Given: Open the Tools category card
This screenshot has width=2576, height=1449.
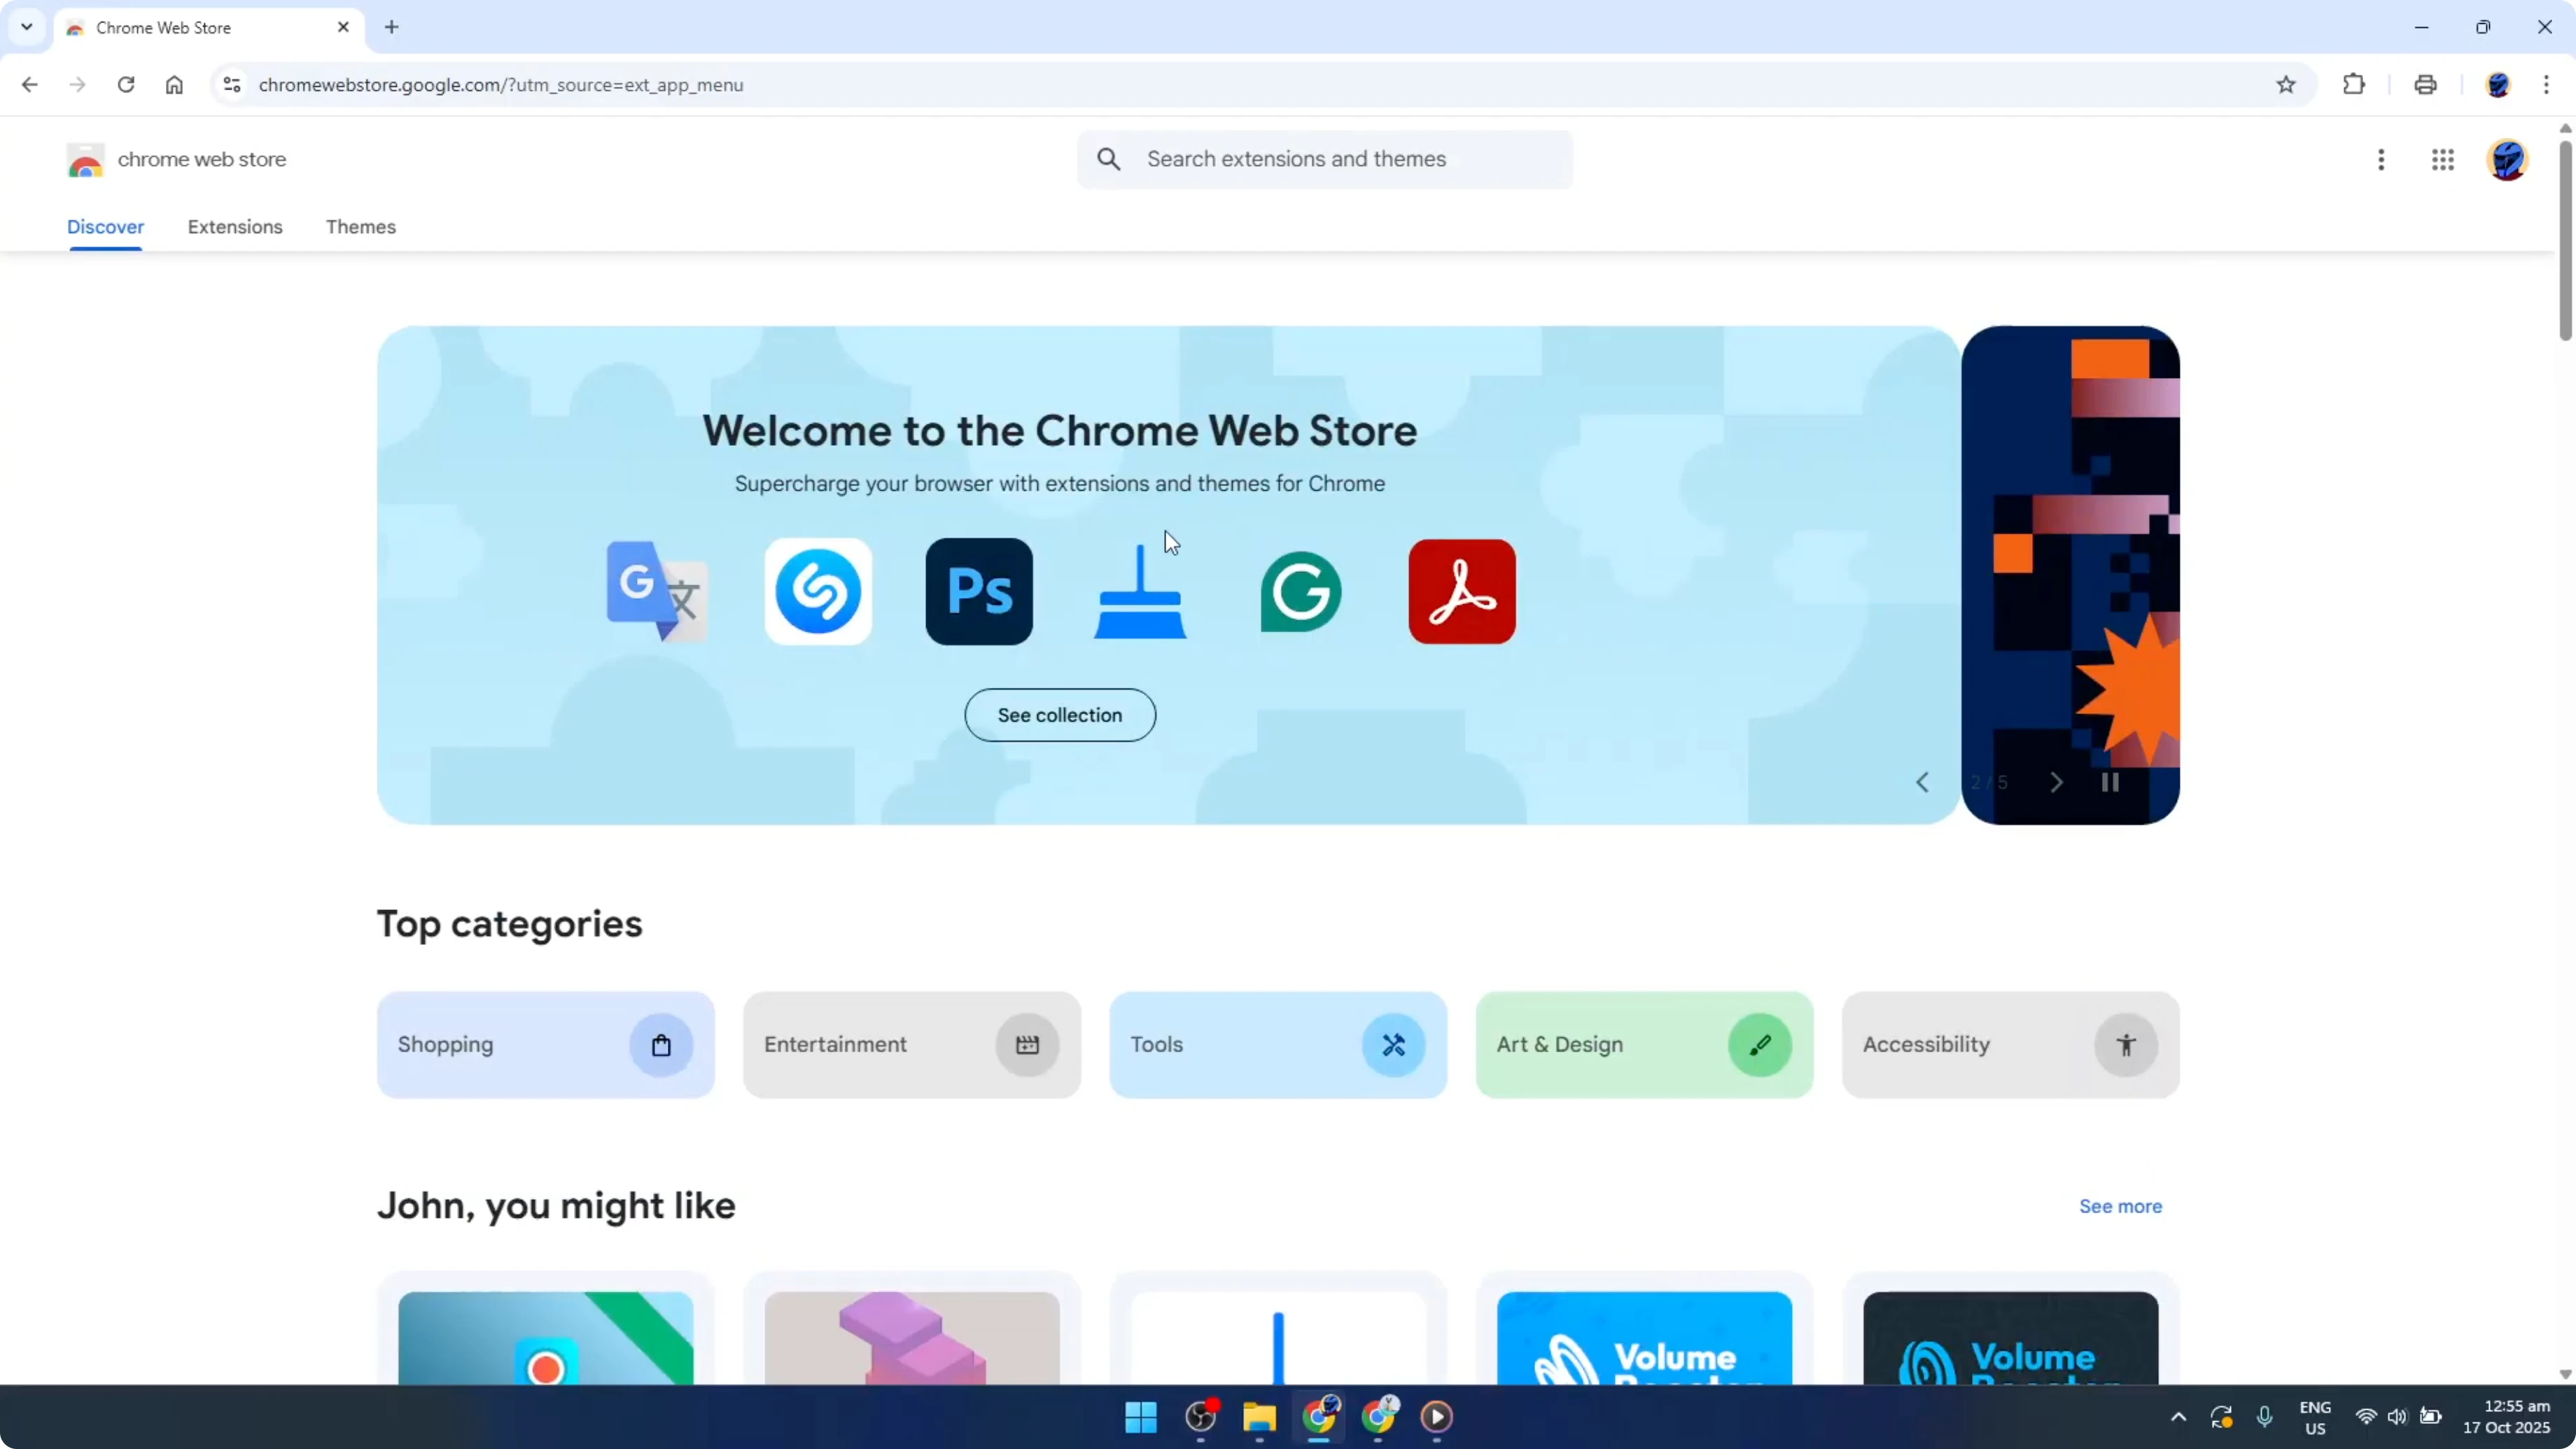Looking at the screenshot, I should pyautogui.click(x=1277, y=1044).
